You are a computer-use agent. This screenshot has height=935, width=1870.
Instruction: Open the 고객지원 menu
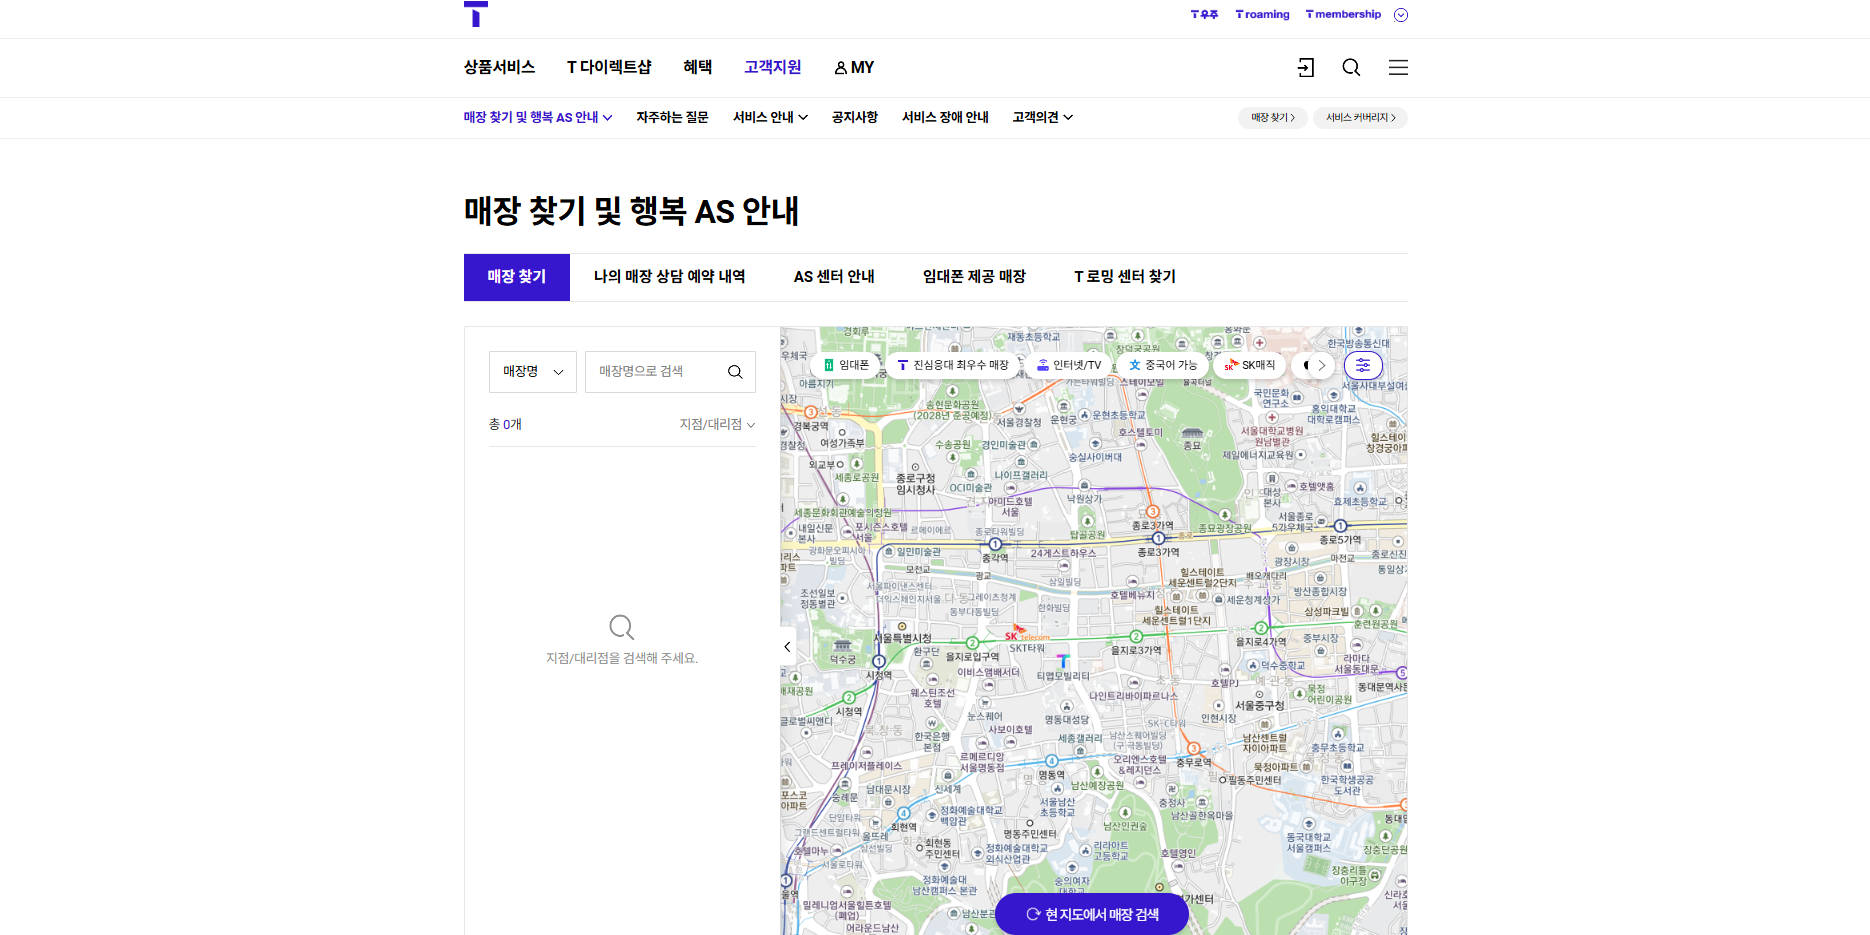(772, 67)
